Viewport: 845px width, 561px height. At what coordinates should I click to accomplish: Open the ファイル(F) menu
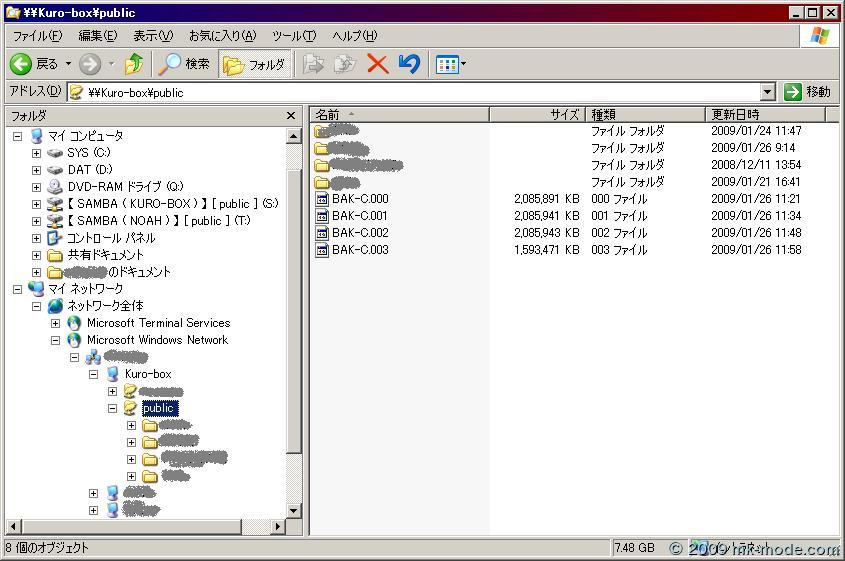pos(37,36)
